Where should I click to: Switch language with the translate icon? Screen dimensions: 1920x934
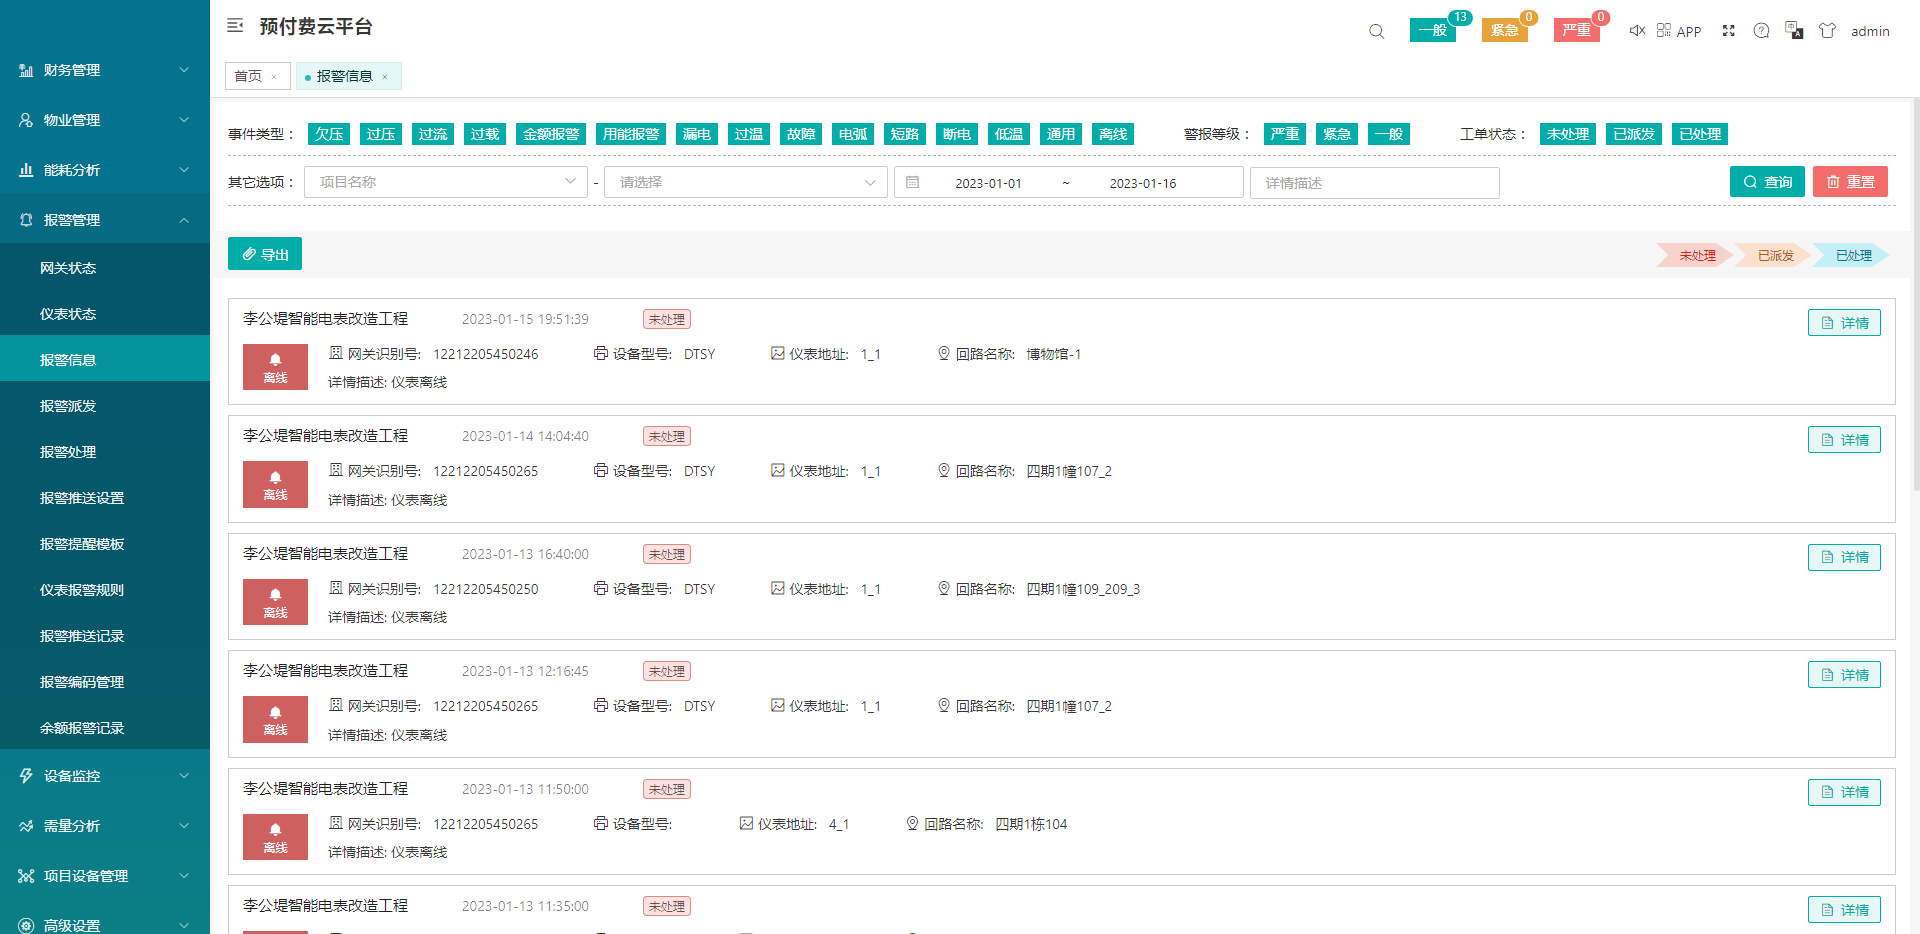pyautogui.click(x=1794, y=30)
